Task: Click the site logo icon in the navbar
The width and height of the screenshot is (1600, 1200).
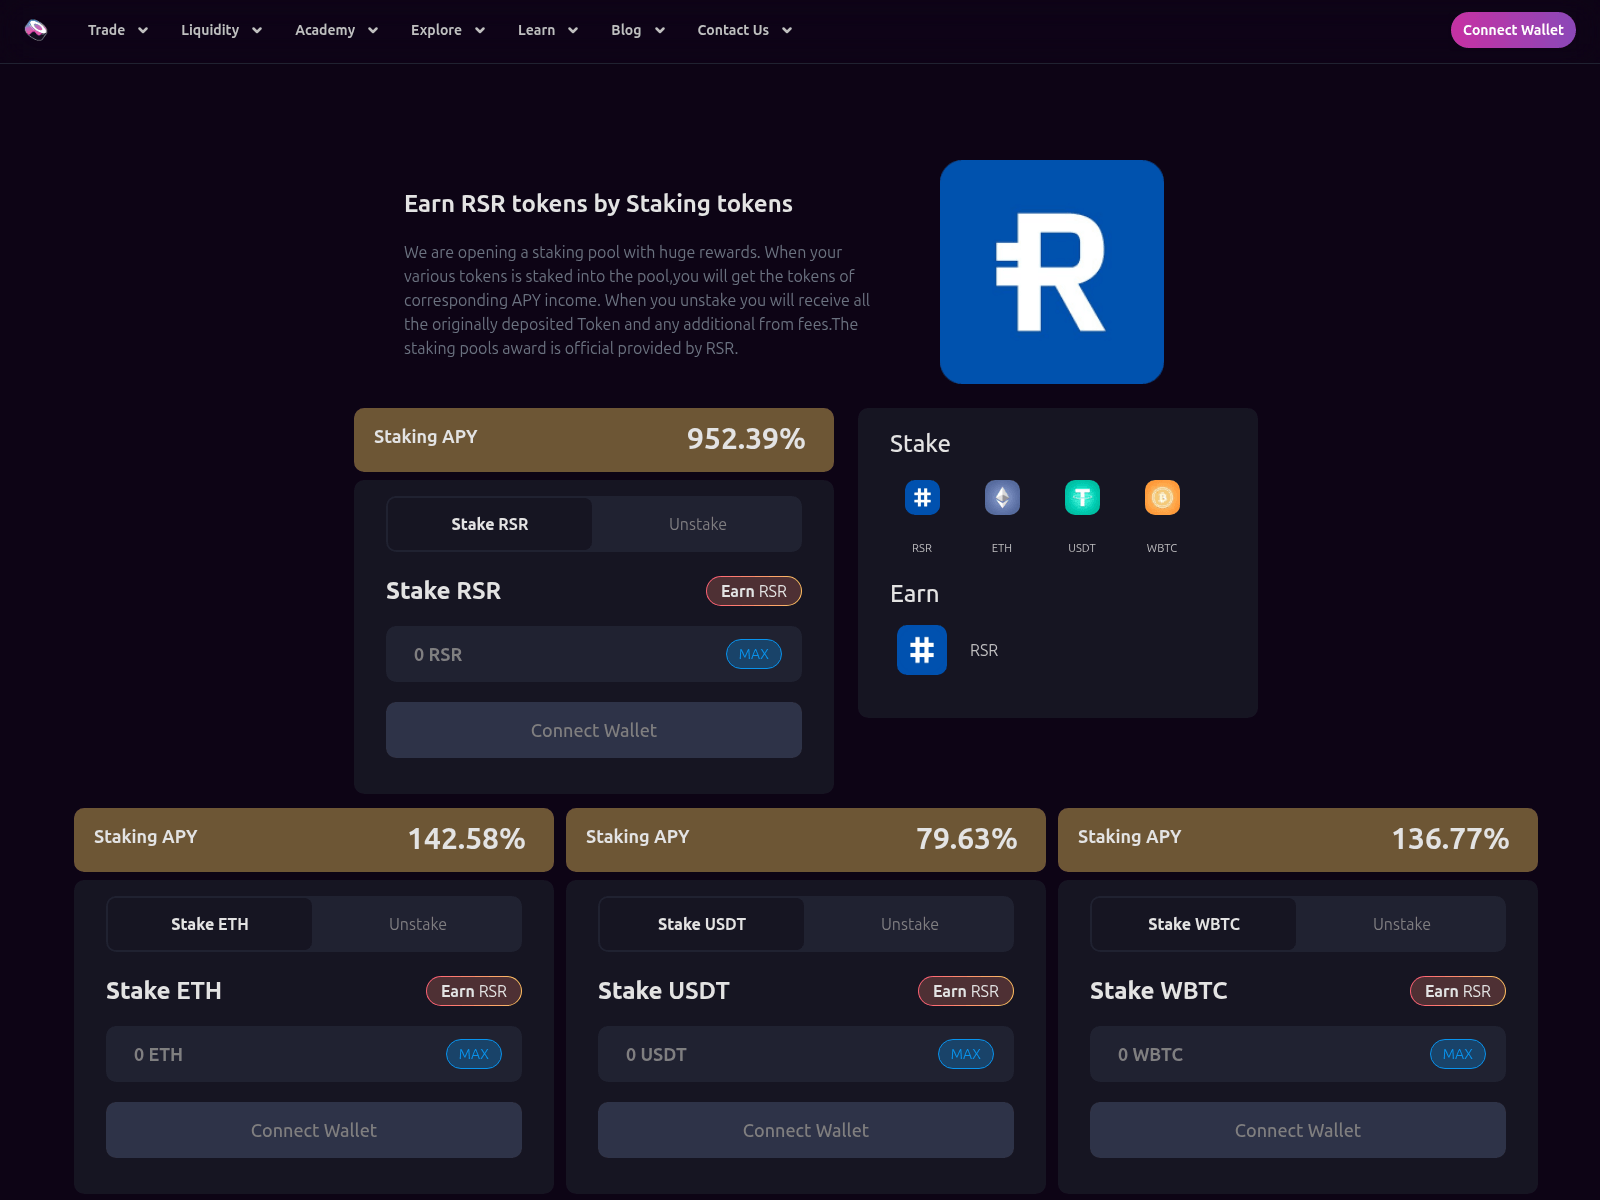Action: click(x=36, y=30)
